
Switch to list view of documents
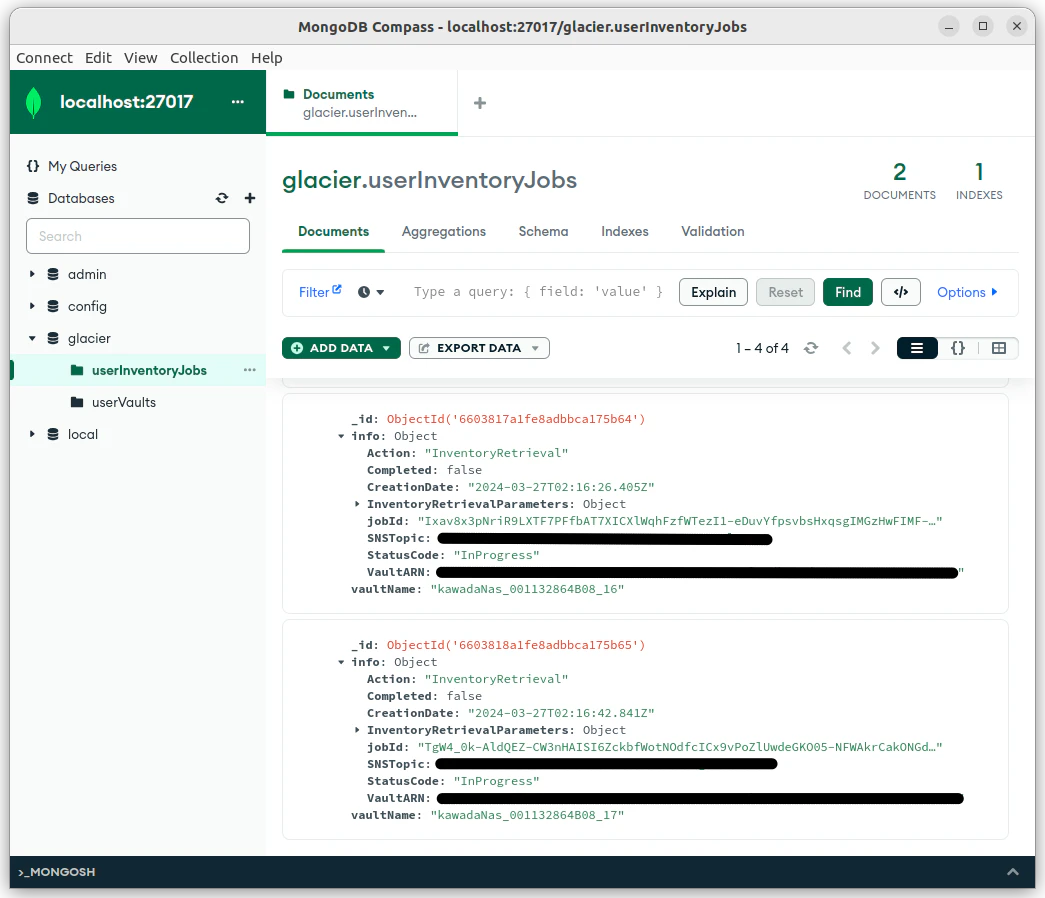point(917,348)
